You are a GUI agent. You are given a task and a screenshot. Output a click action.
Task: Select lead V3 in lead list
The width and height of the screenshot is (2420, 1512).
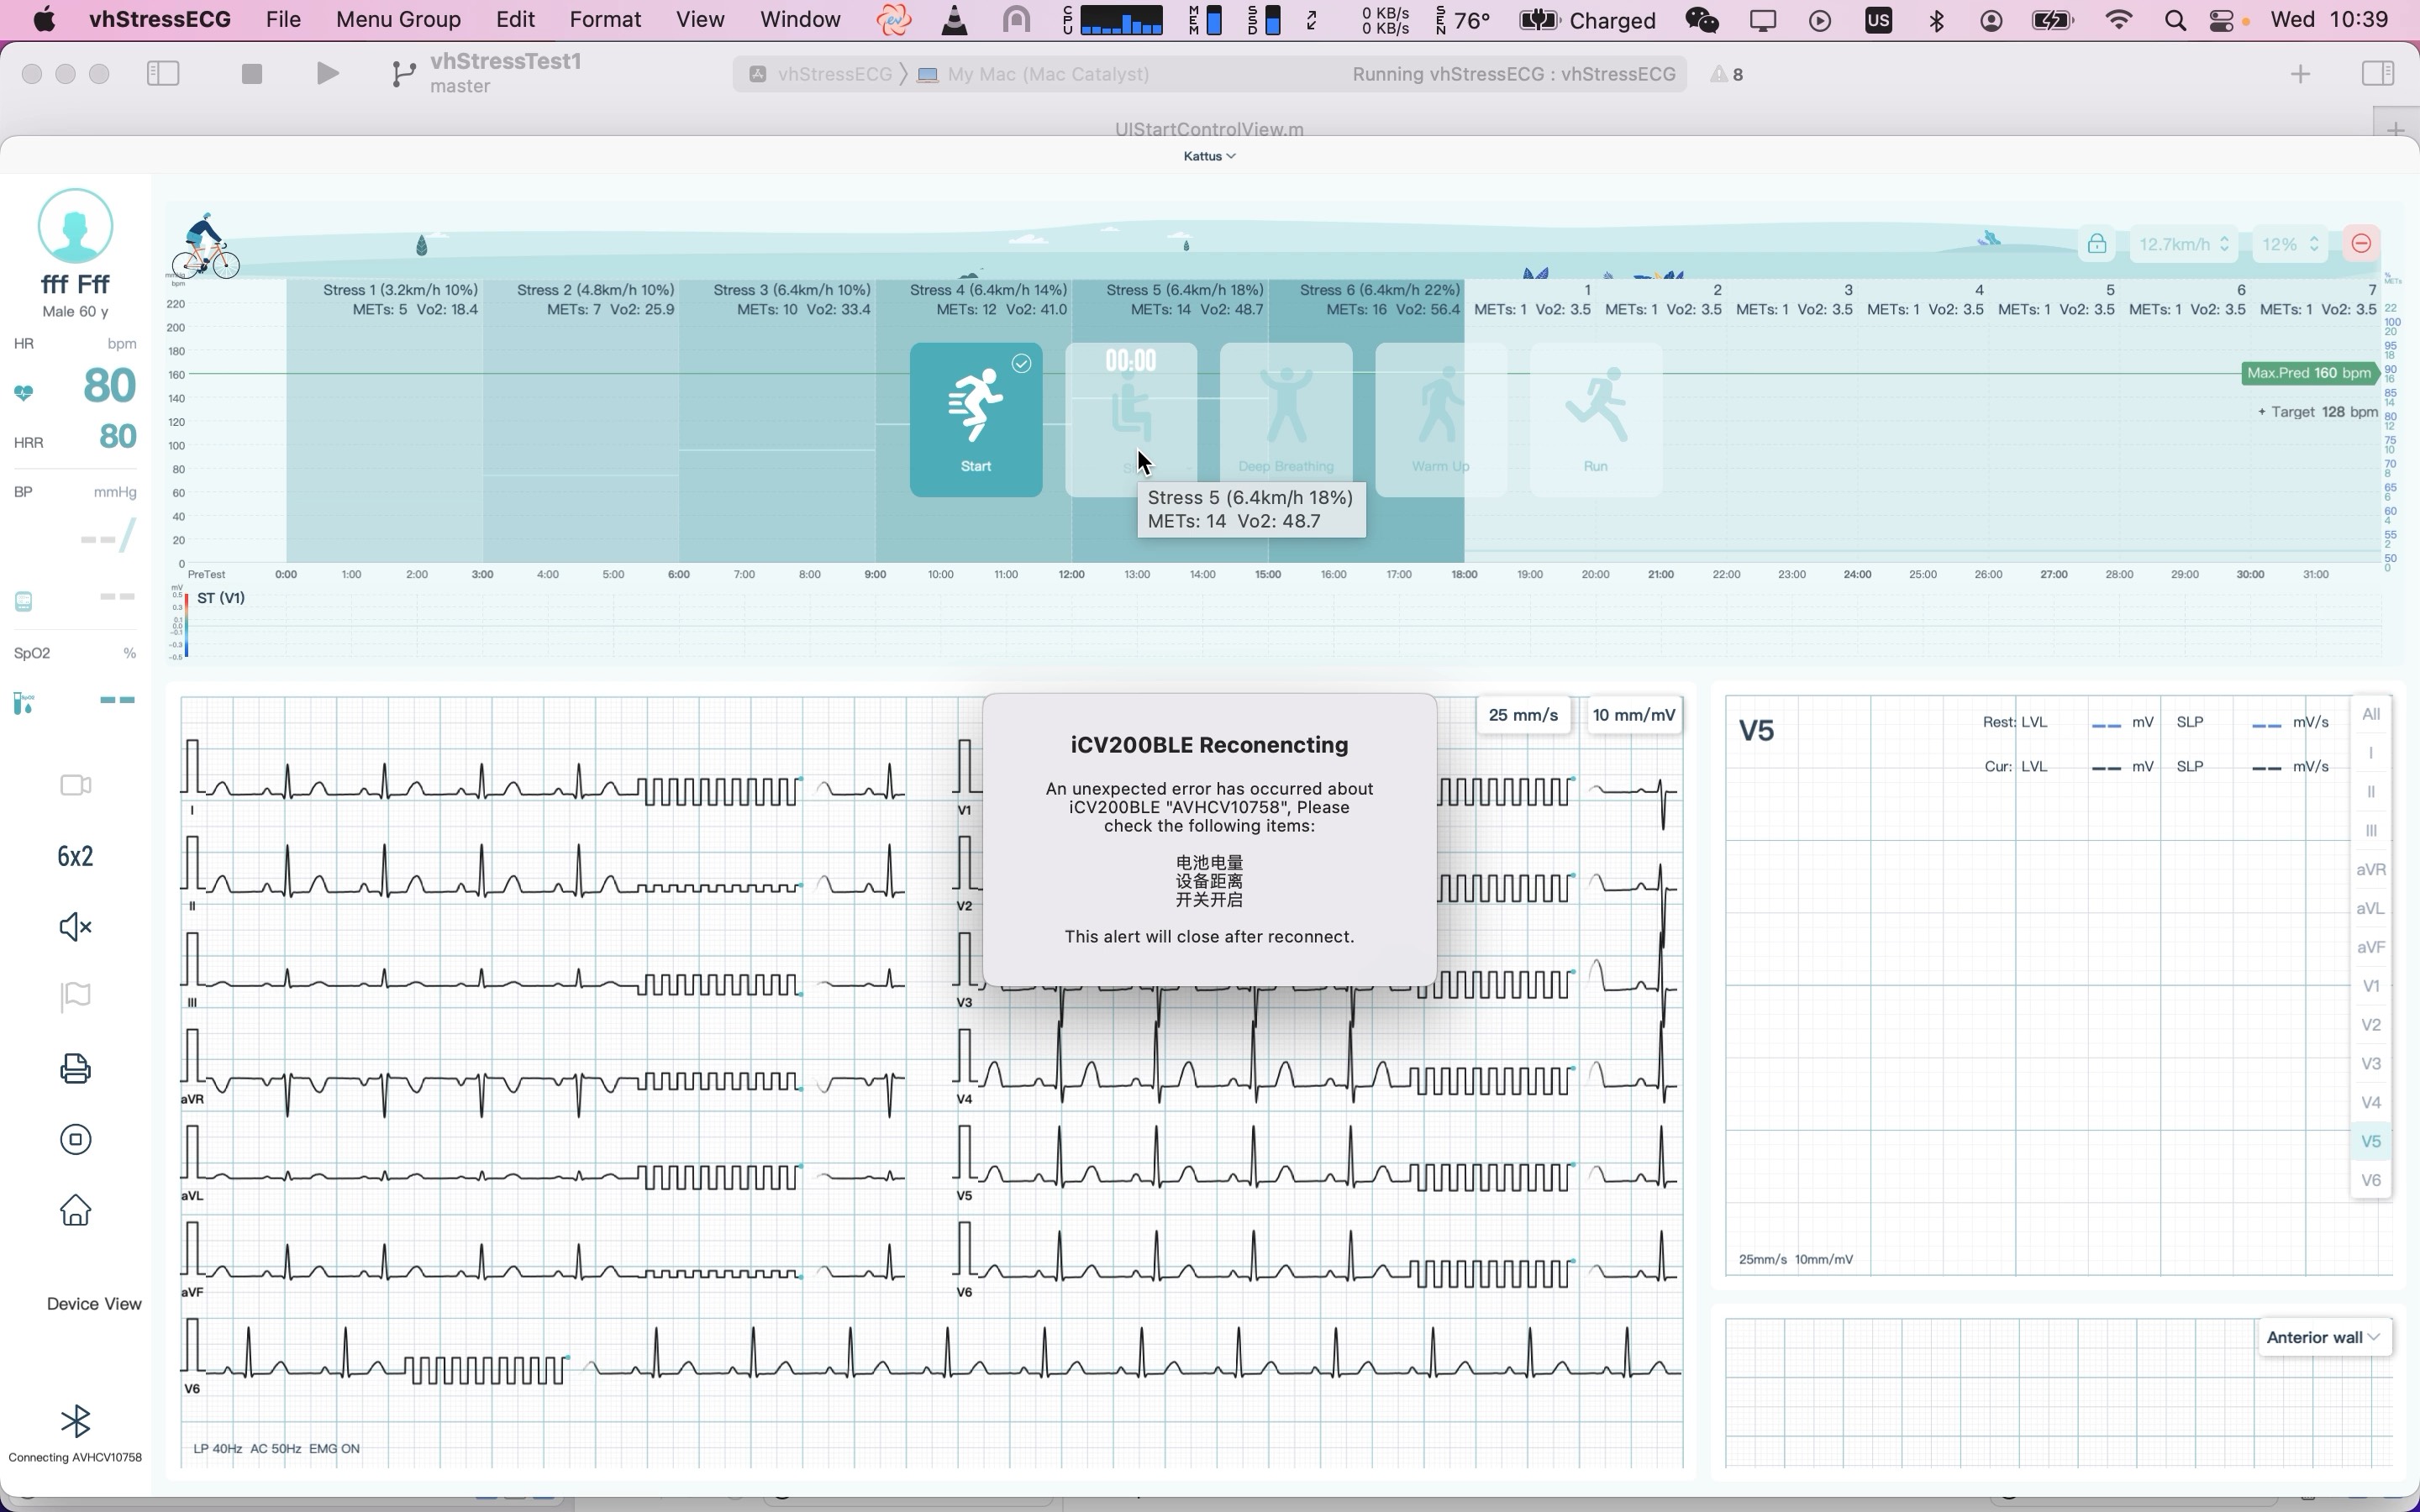click(2371, 1064)
